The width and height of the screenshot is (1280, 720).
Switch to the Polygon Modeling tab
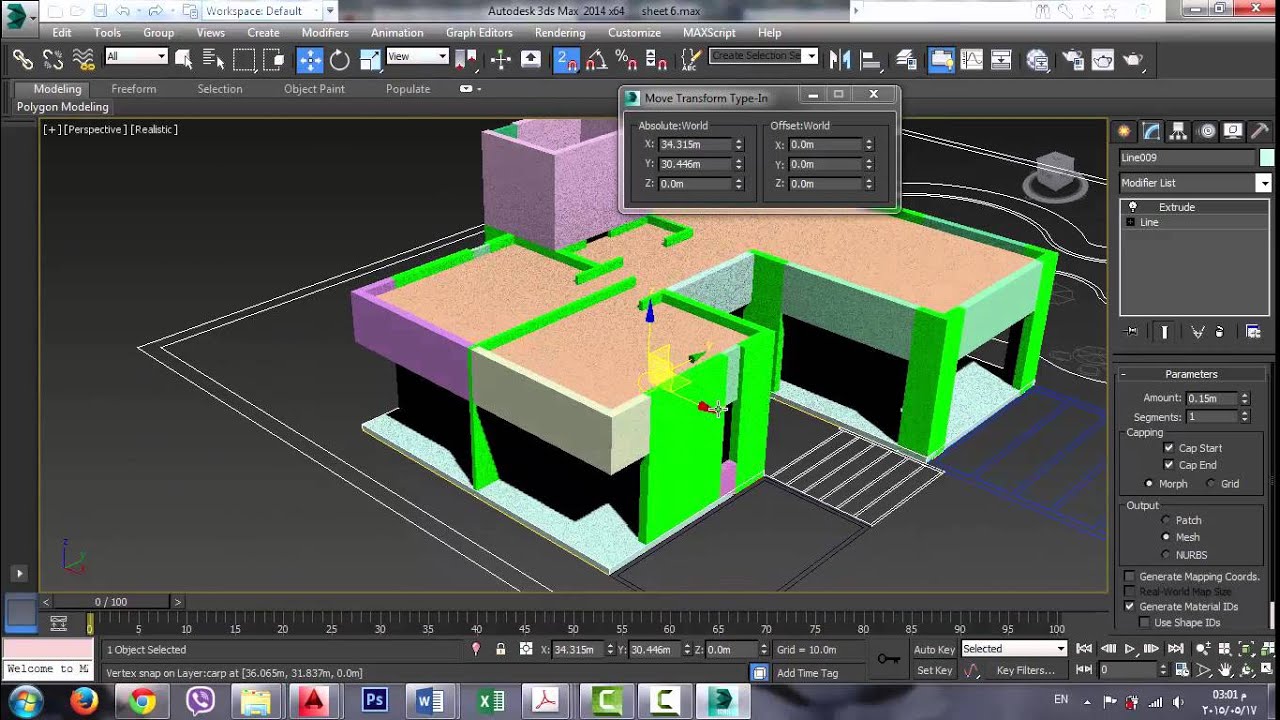pyautogui.click(x=62, y=107)
